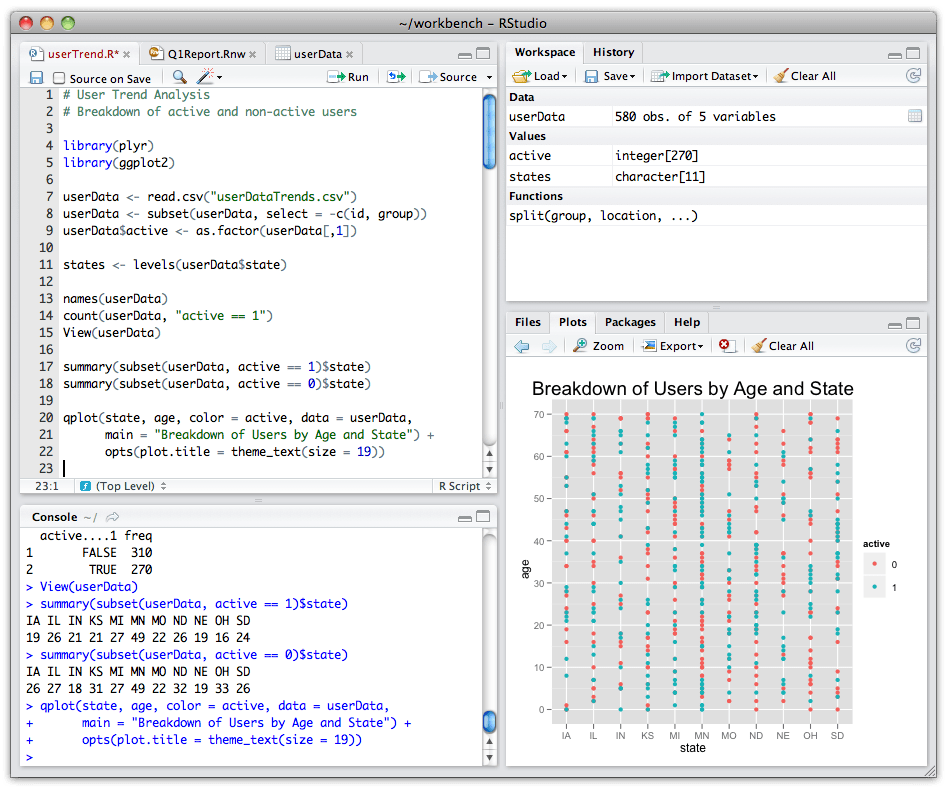This screenshot has height=788, width=947.
Task: View the userData dataset via its grid icon
Action: [x=914, y=115]
